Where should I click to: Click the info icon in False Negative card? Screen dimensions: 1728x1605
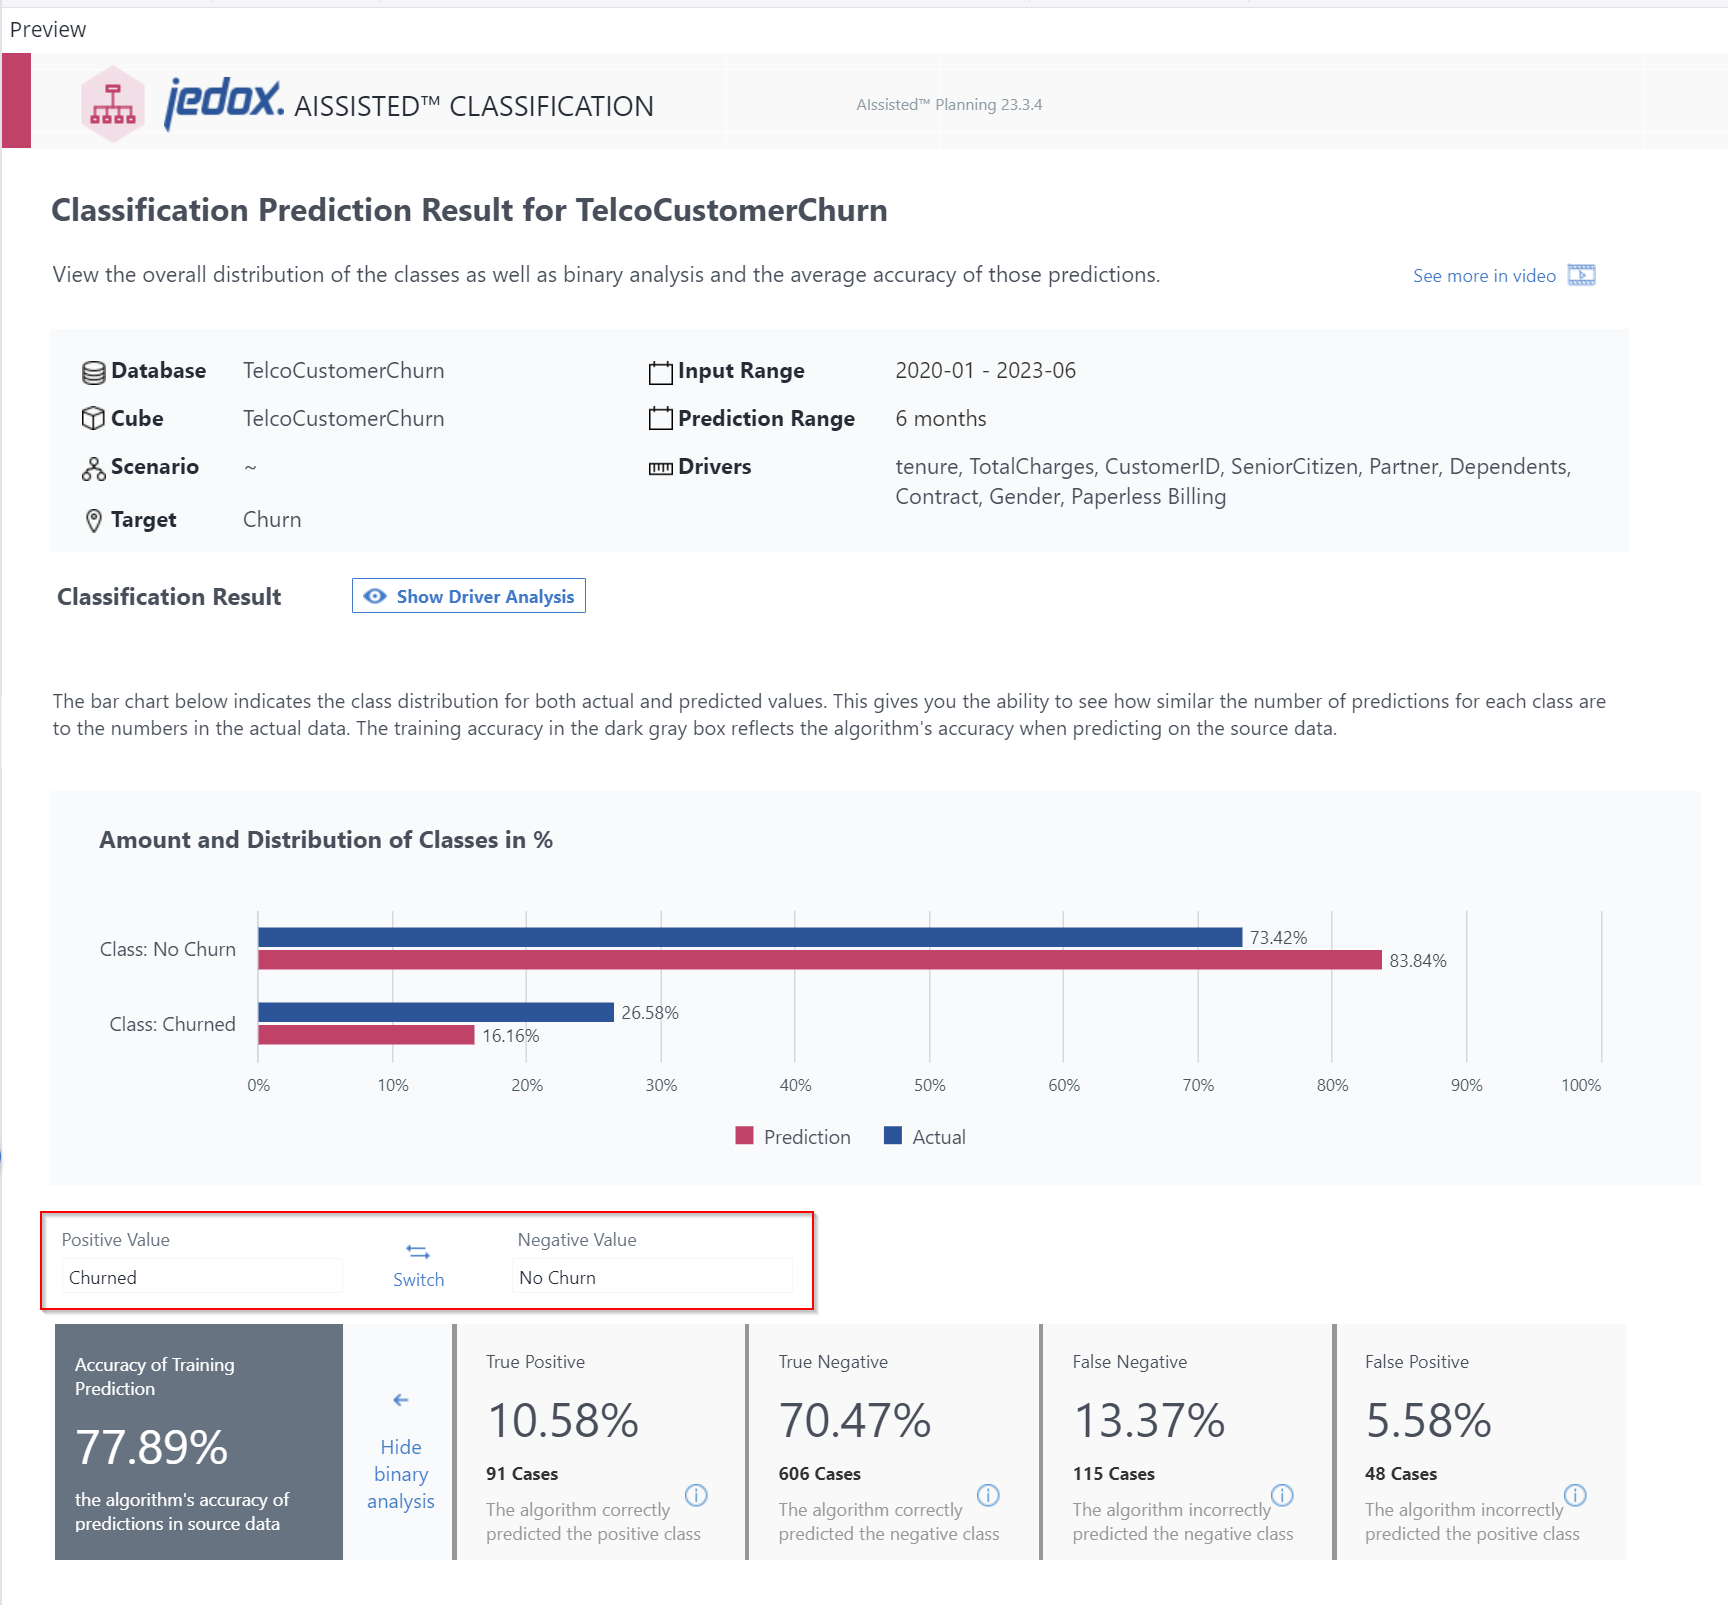1282,1495
